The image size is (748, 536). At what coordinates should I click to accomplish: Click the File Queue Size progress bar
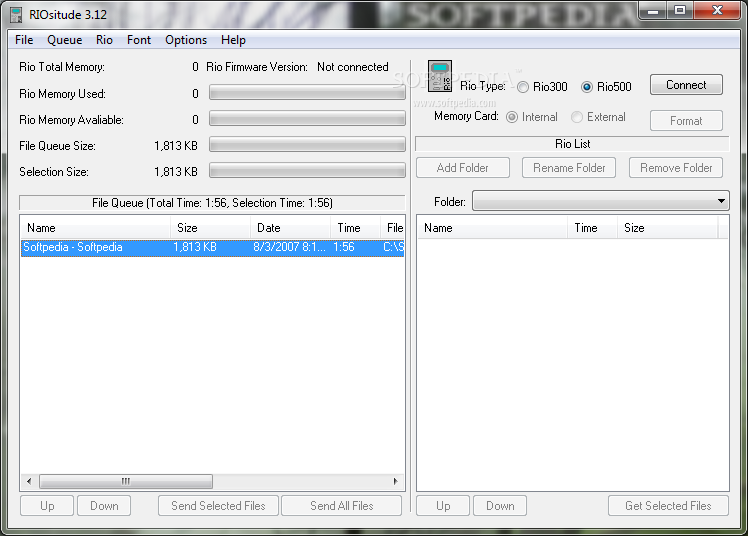coord(307,144)
